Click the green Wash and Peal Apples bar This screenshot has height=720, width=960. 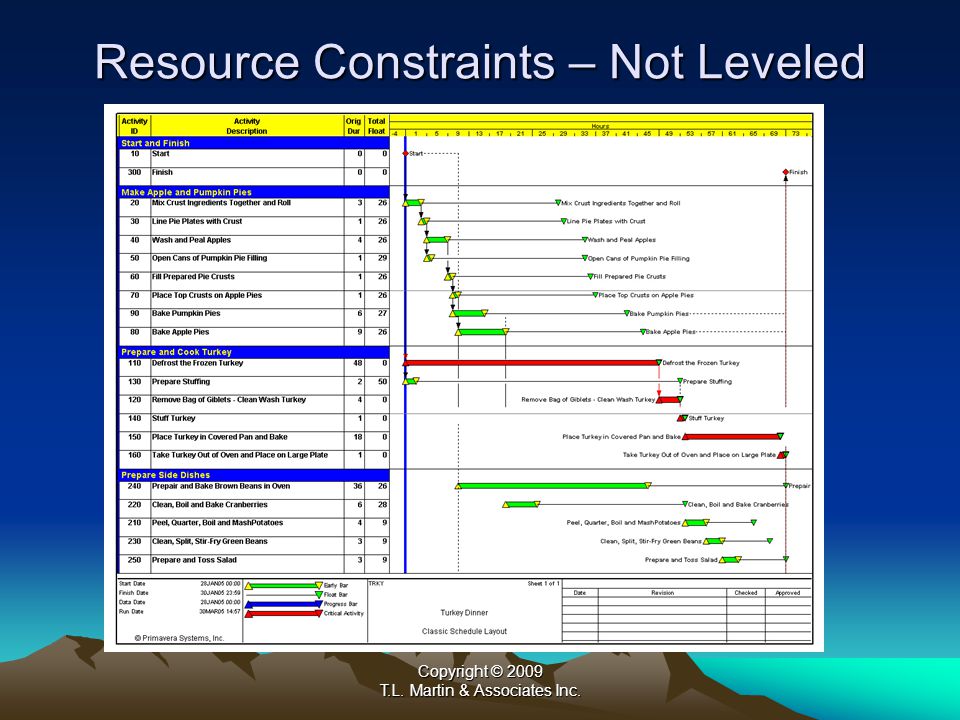click(x=437, y=240)
